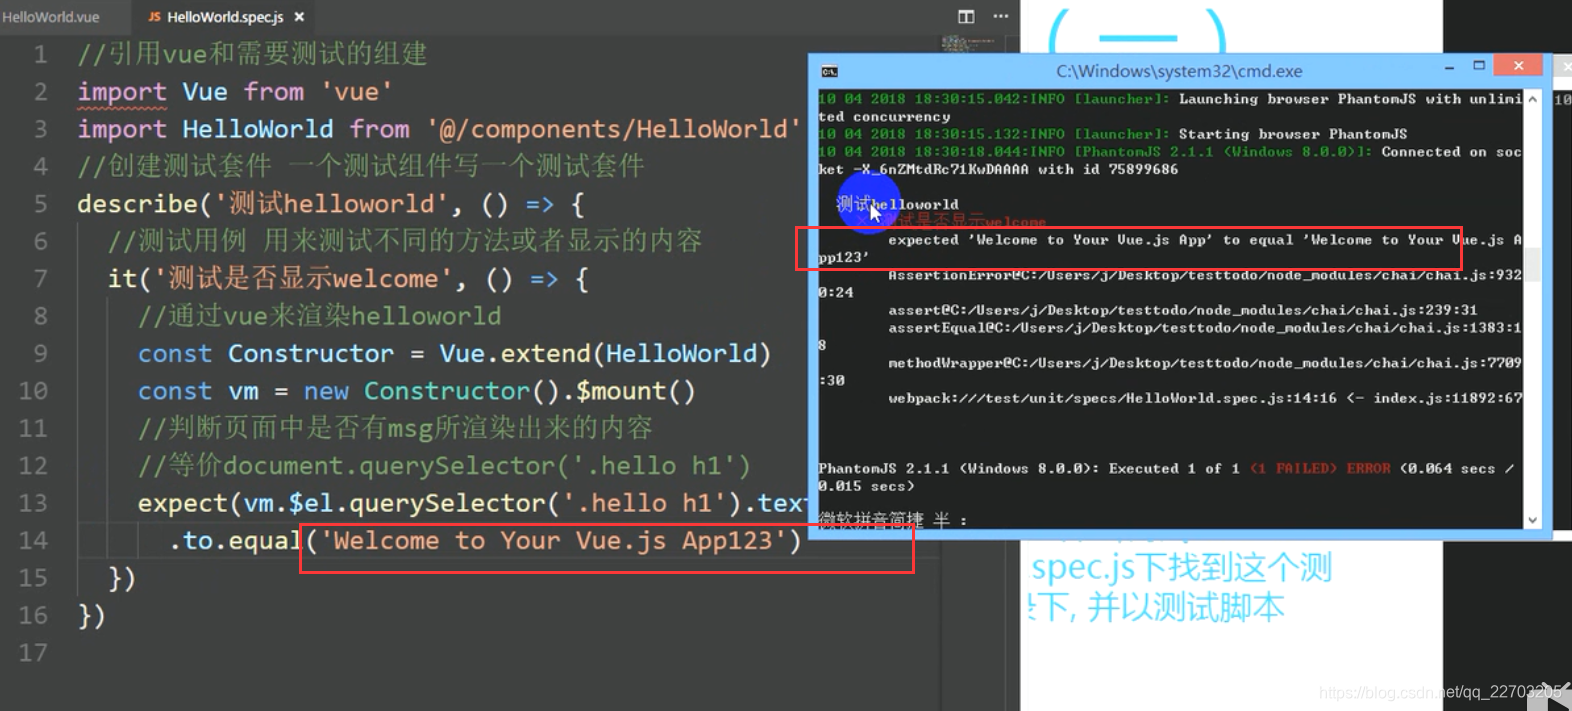Click the cmd scrollbar down arrow
Viewport: 1572px width, 711px height.
point(1532,520)
